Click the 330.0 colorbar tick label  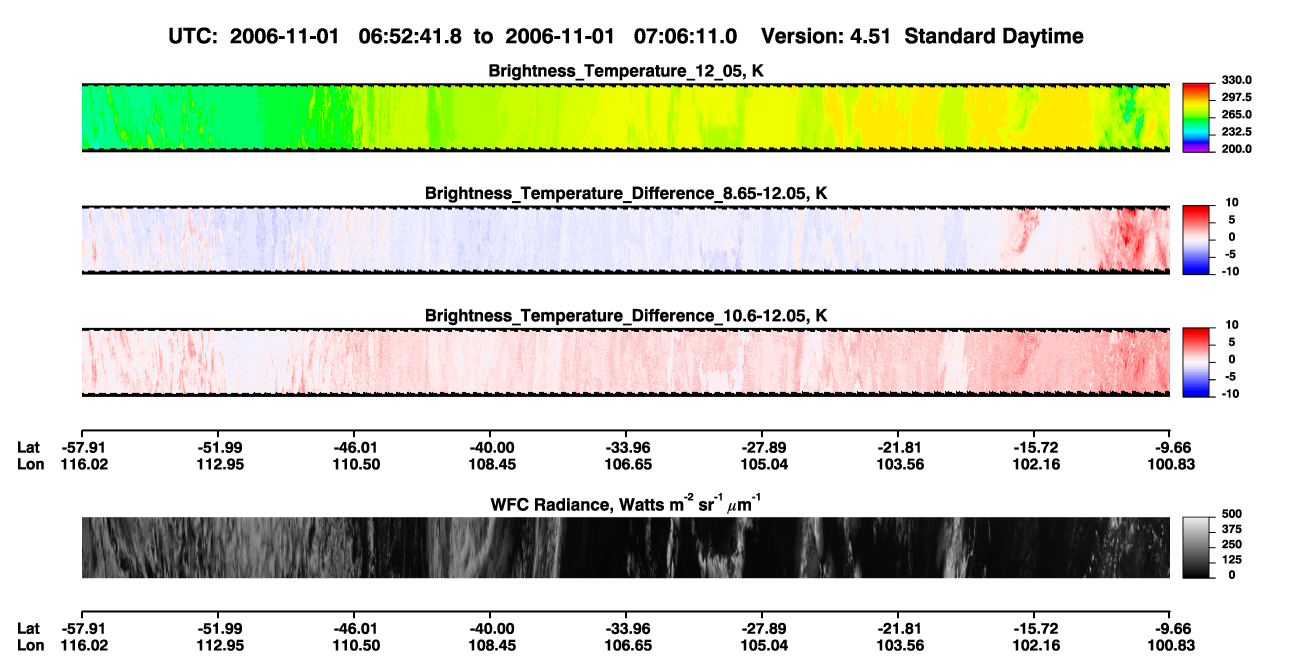[1236, 81]
